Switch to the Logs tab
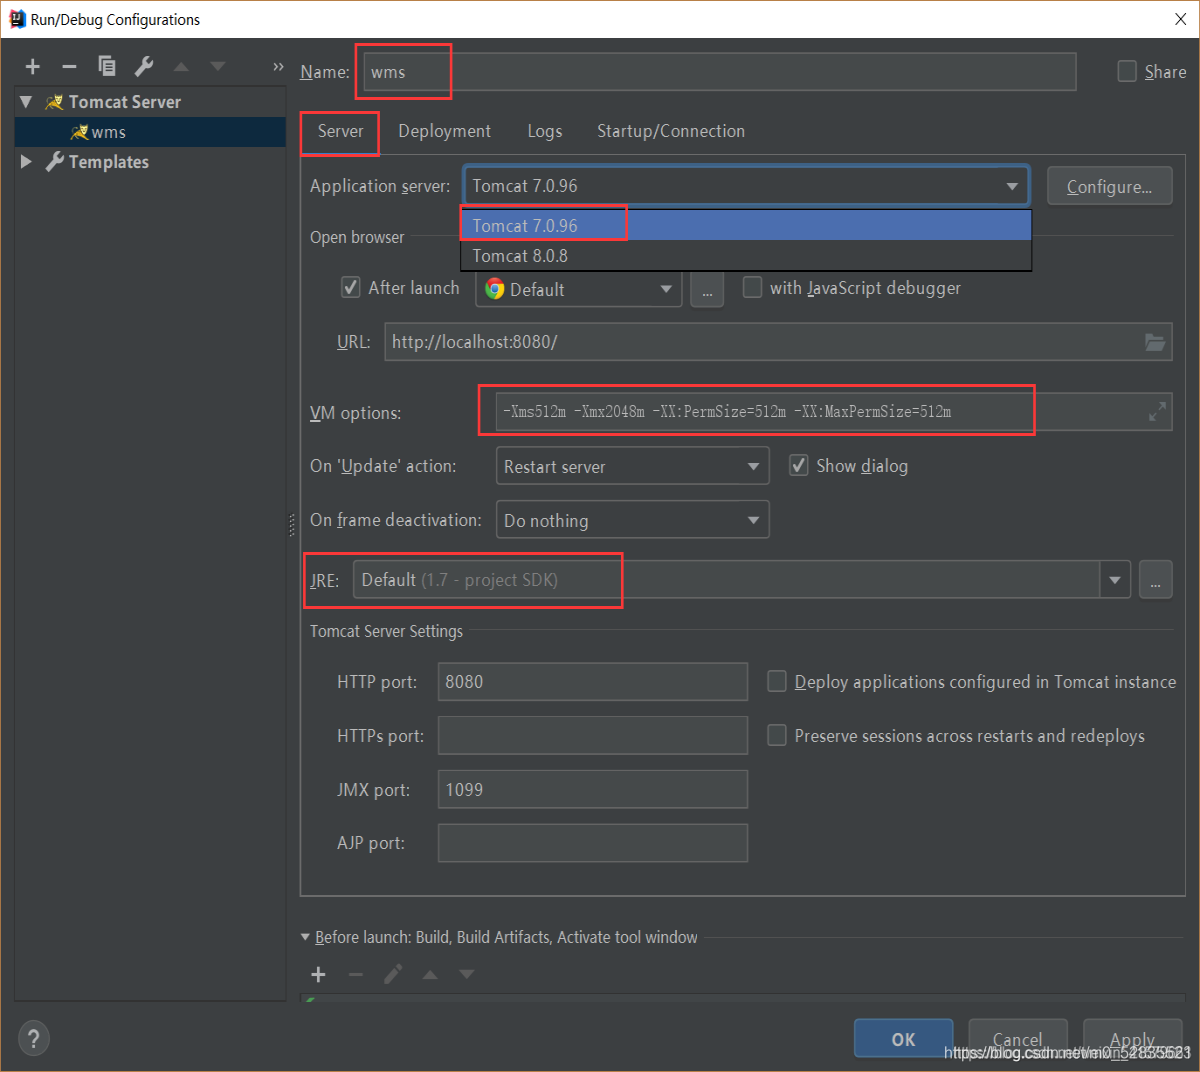1200x1072 pixels. (545, 131)
